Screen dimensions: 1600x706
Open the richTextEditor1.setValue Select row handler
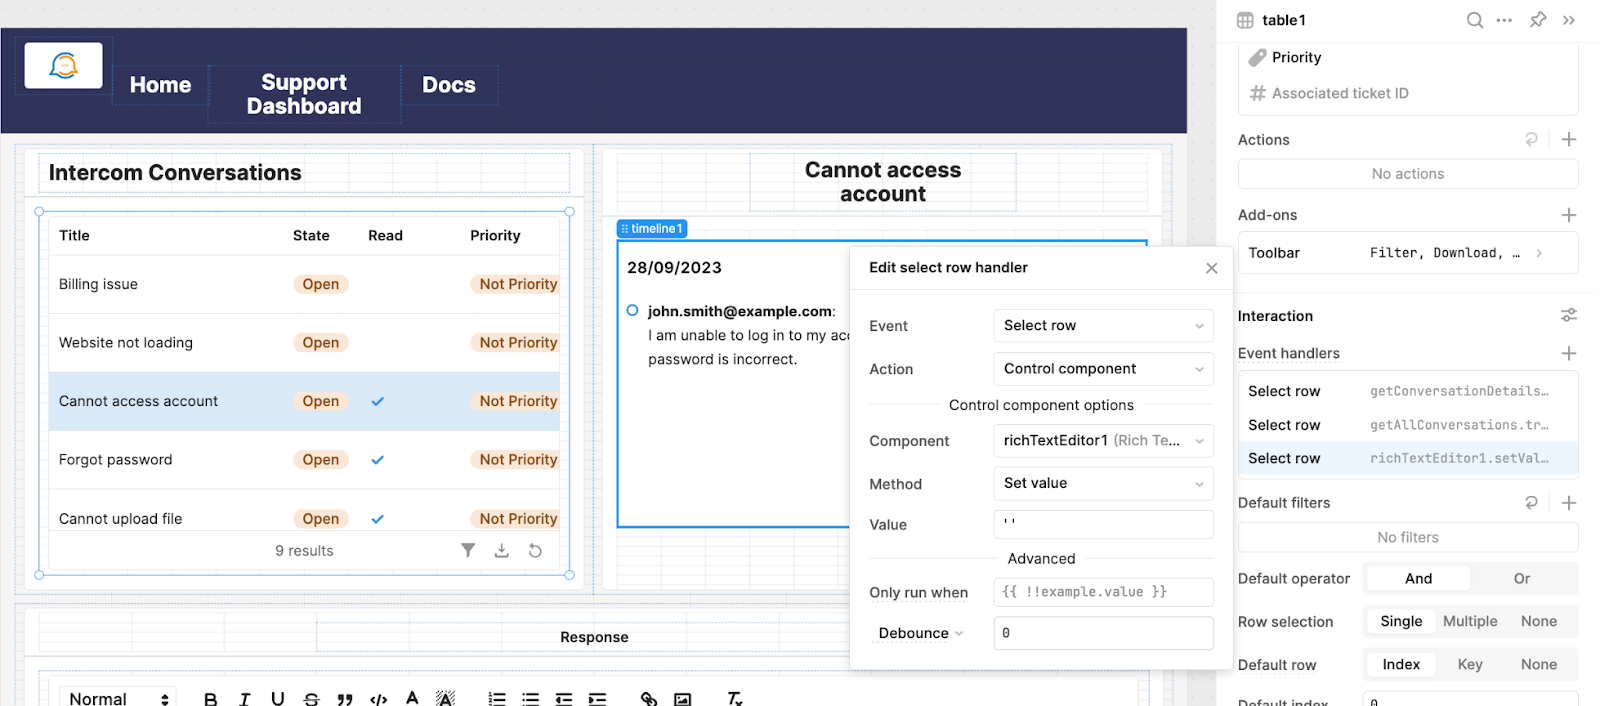(1408, 458)
